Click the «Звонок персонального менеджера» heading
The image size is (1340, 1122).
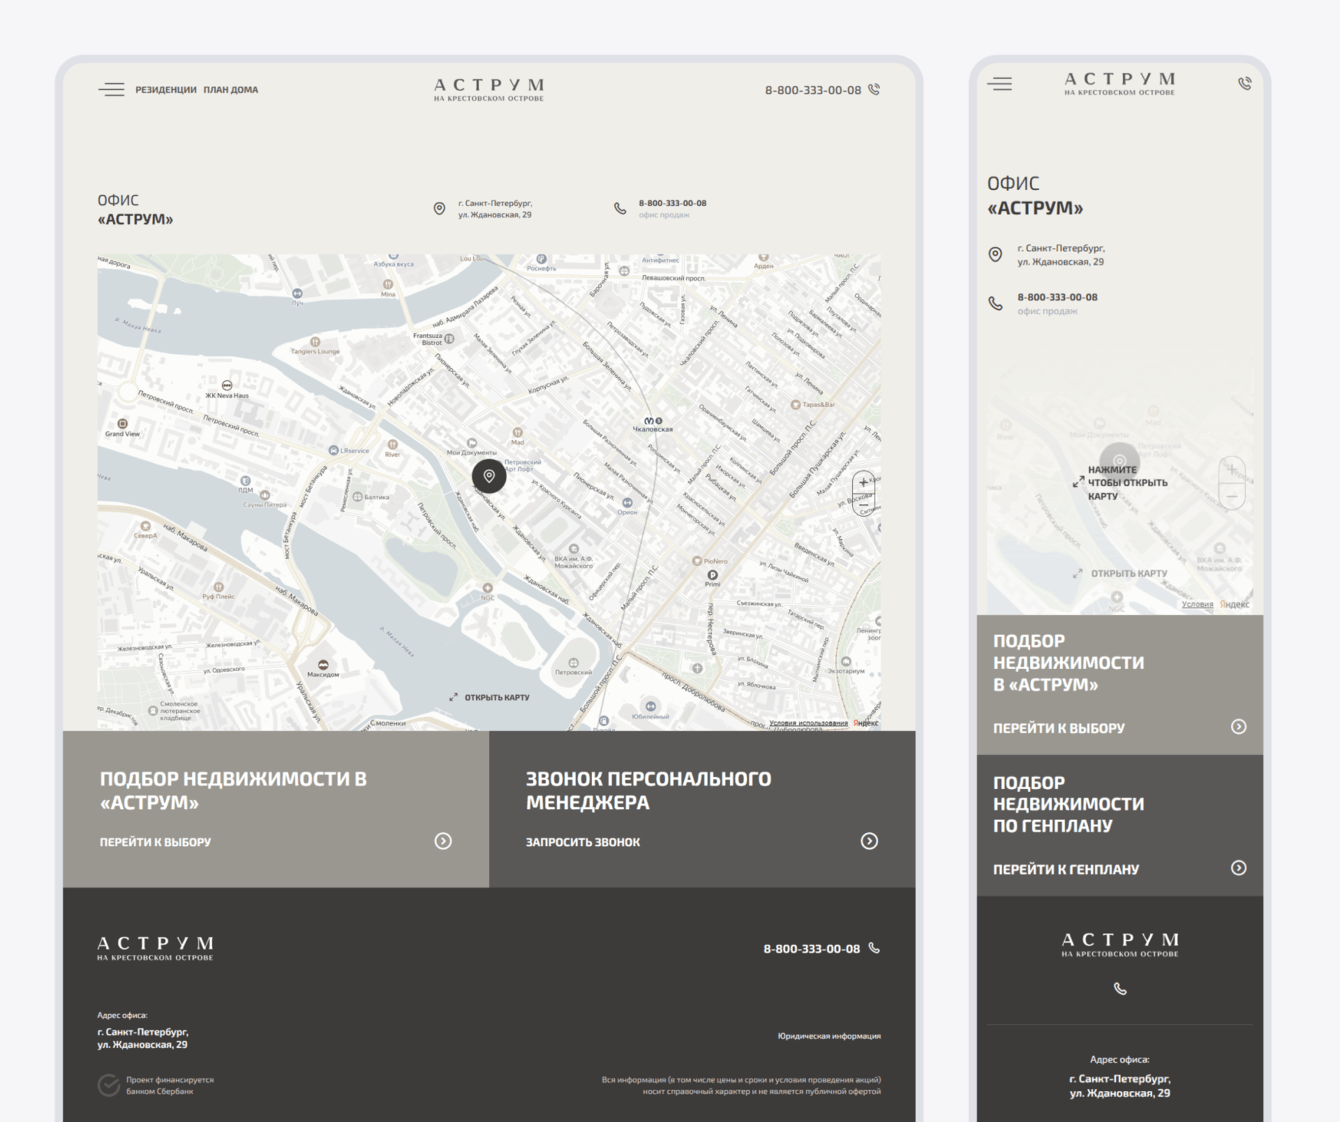[x=649, y=790]
